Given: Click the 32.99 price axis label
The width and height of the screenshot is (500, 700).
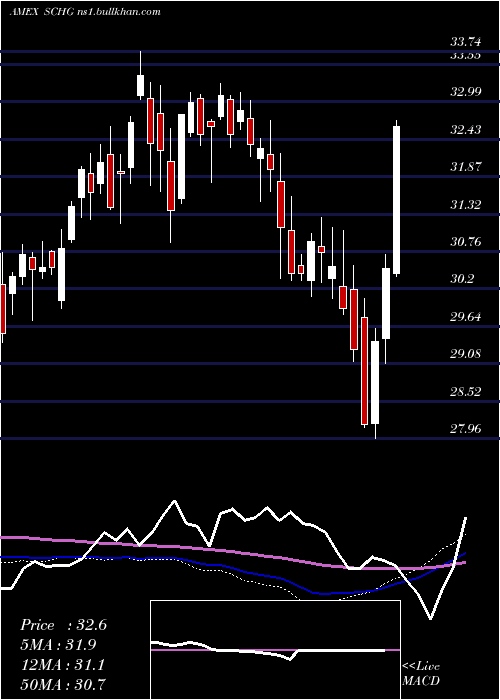Looking at the screenshot, I should pyautogui.click(x=466, y=92).
